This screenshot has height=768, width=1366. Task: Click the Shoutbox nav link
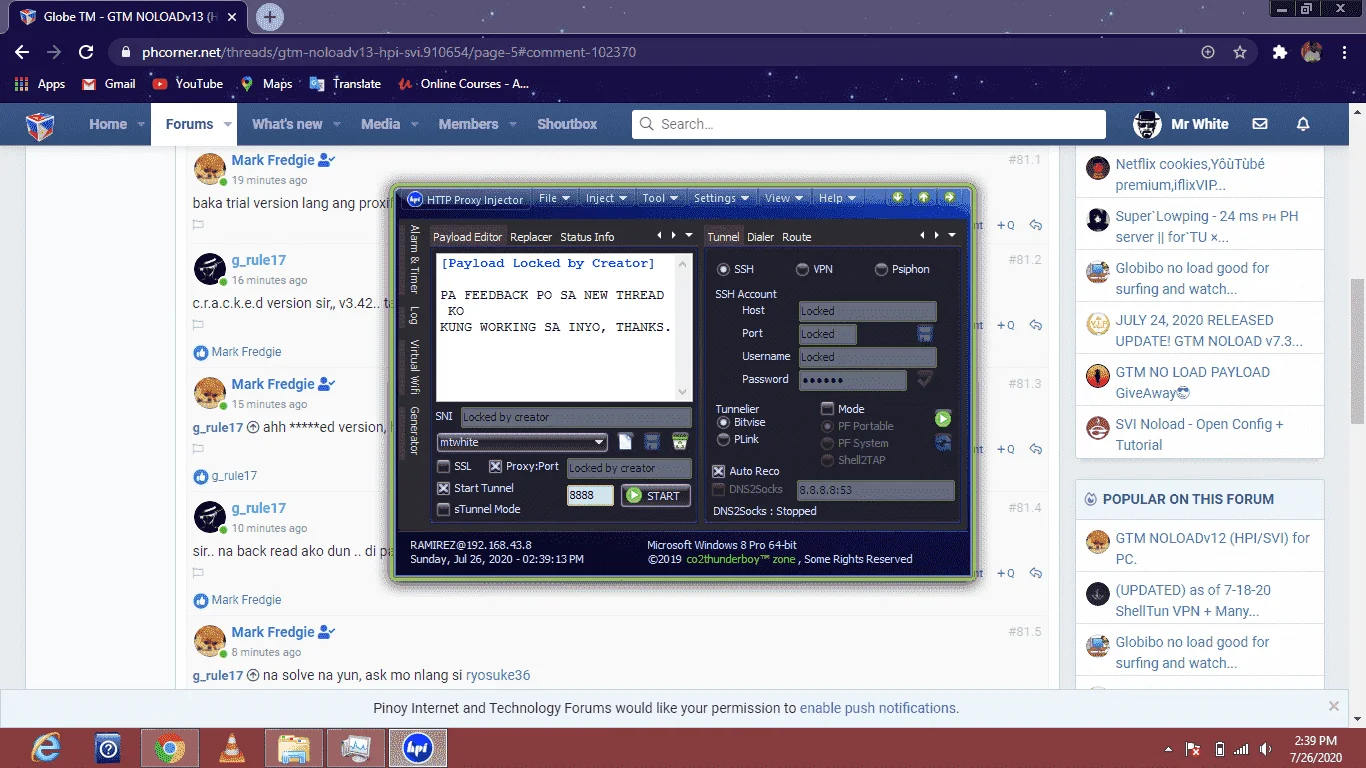click(567, 125)
